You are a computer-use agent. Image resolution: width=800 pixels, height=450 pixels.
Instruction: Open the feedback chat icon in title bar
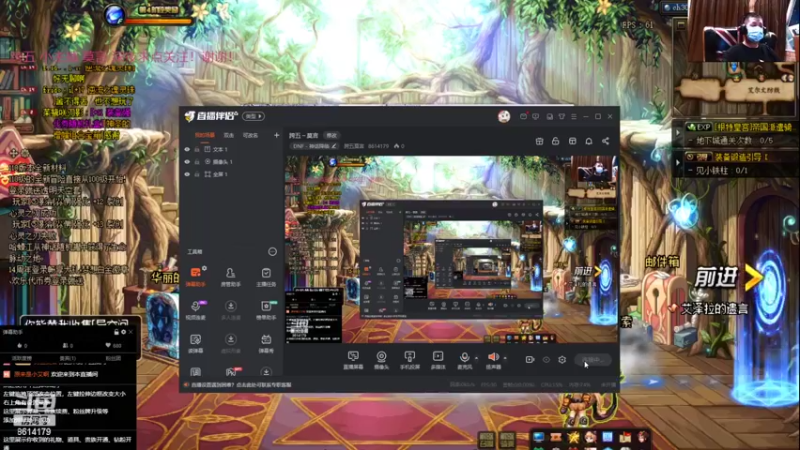click(x=536, y=116)
